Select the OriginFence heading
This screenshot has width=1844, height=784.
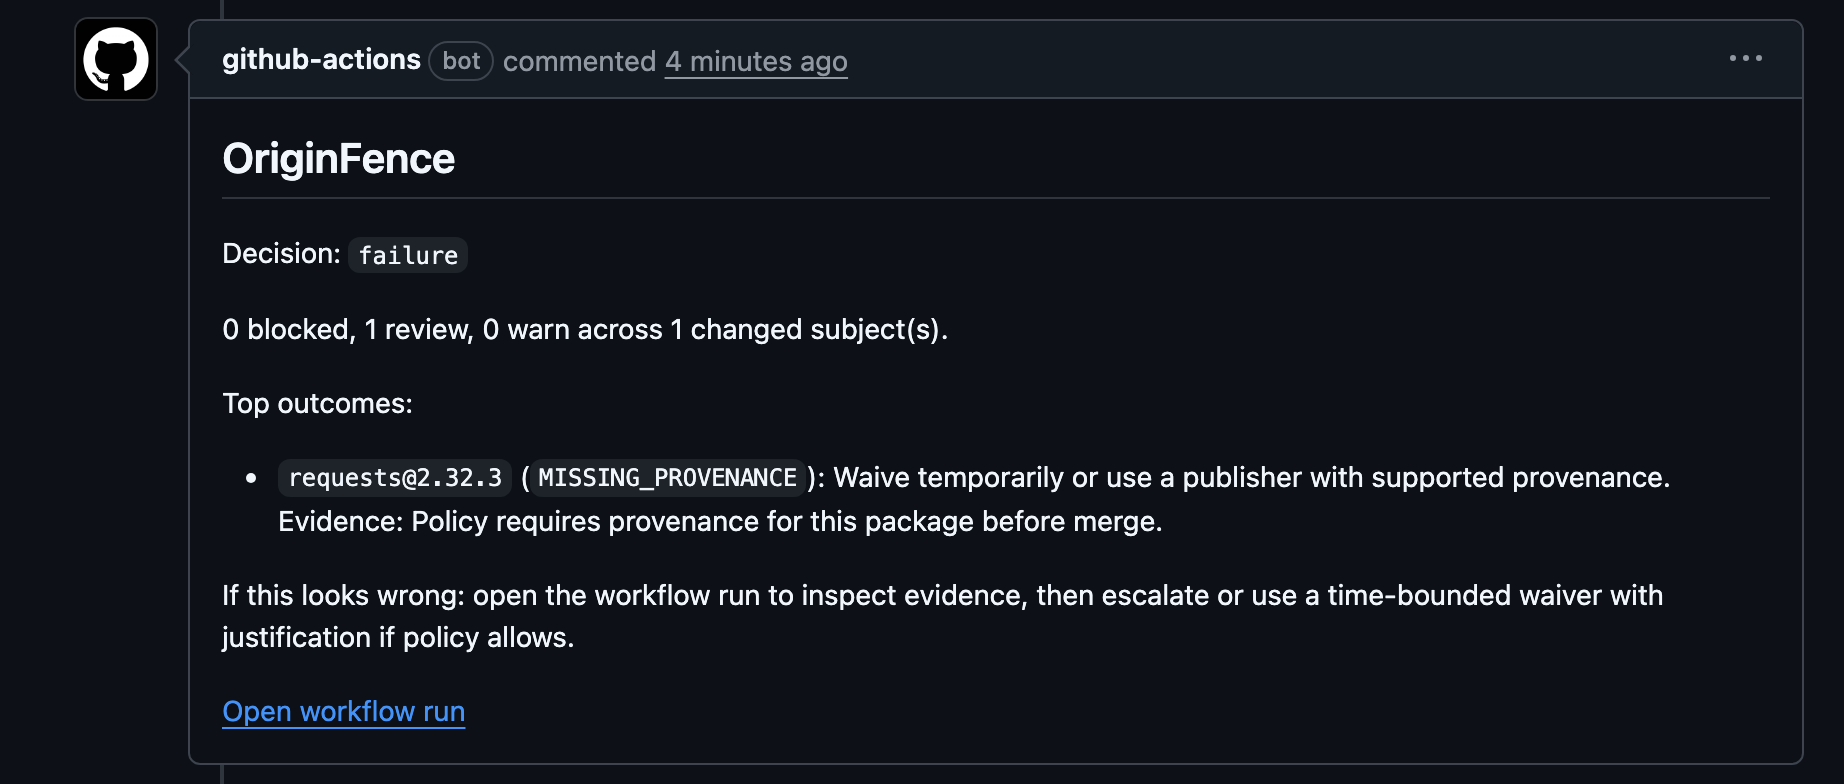(x=338, y=158)
